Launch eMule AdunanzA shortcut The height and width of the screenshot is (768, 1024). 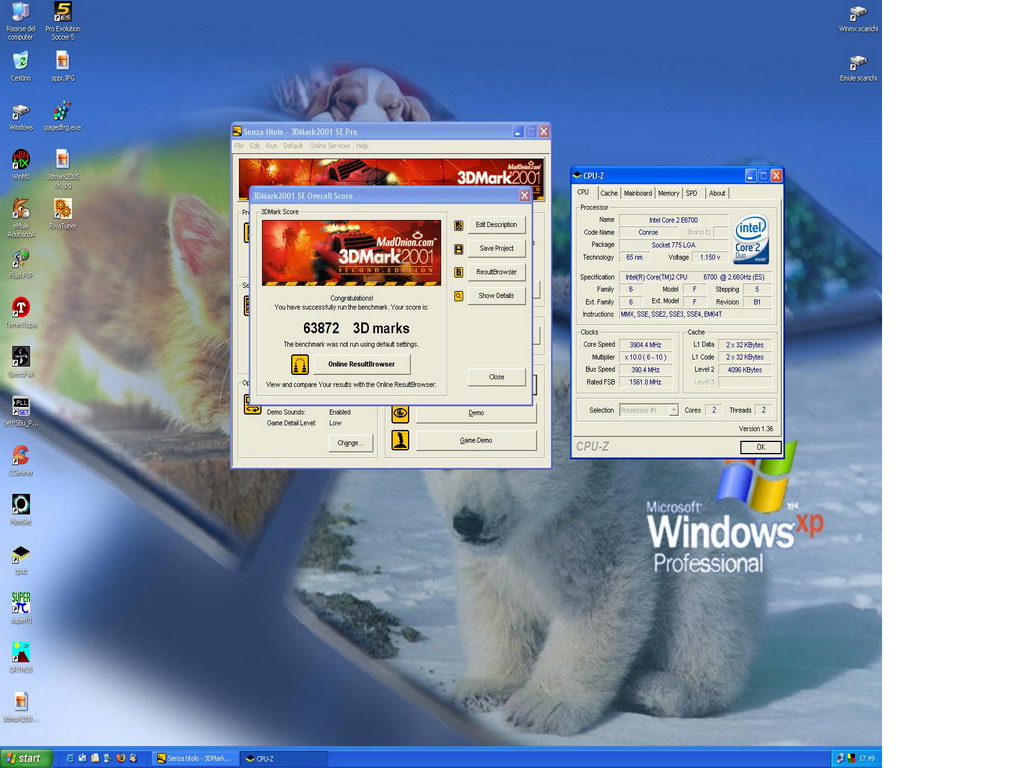point(20,218)
